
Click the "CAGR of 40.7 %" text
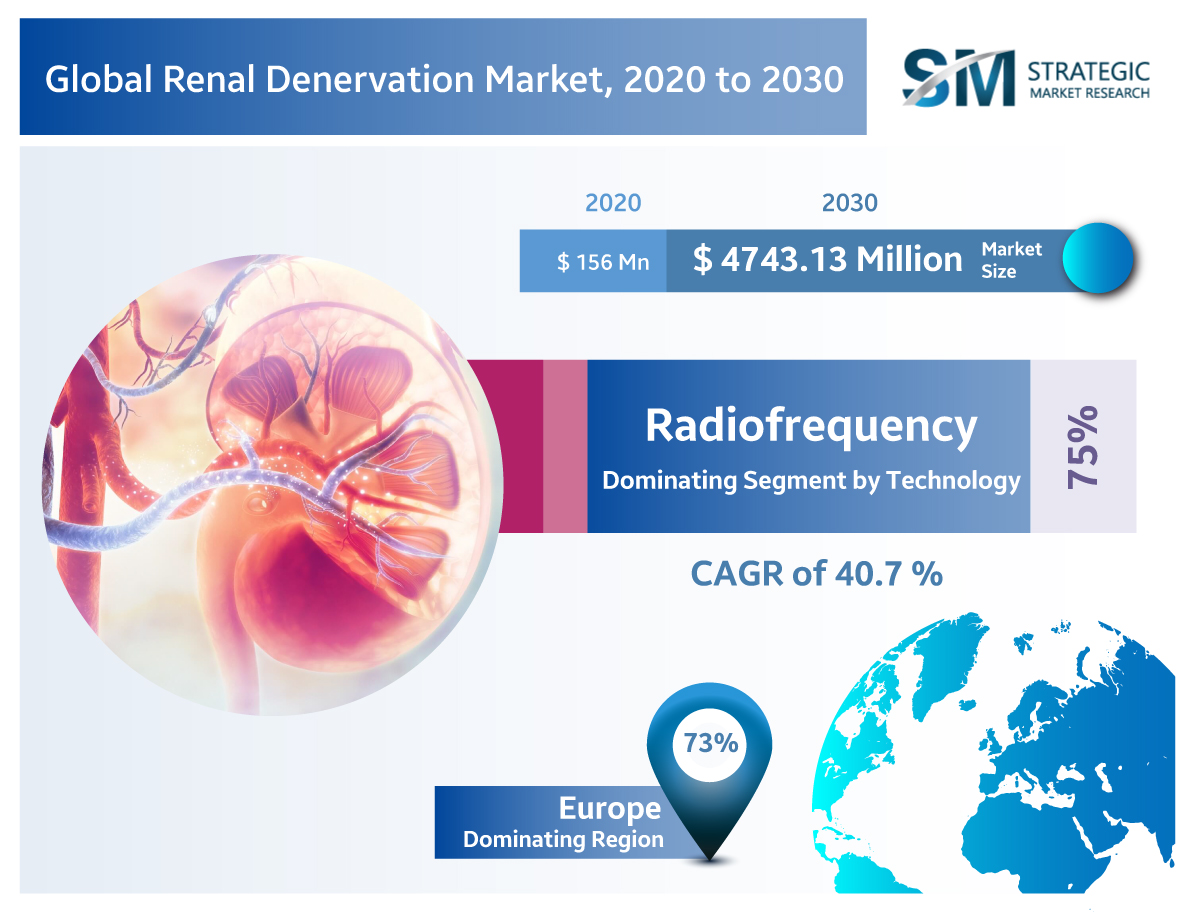coord(816,574)
